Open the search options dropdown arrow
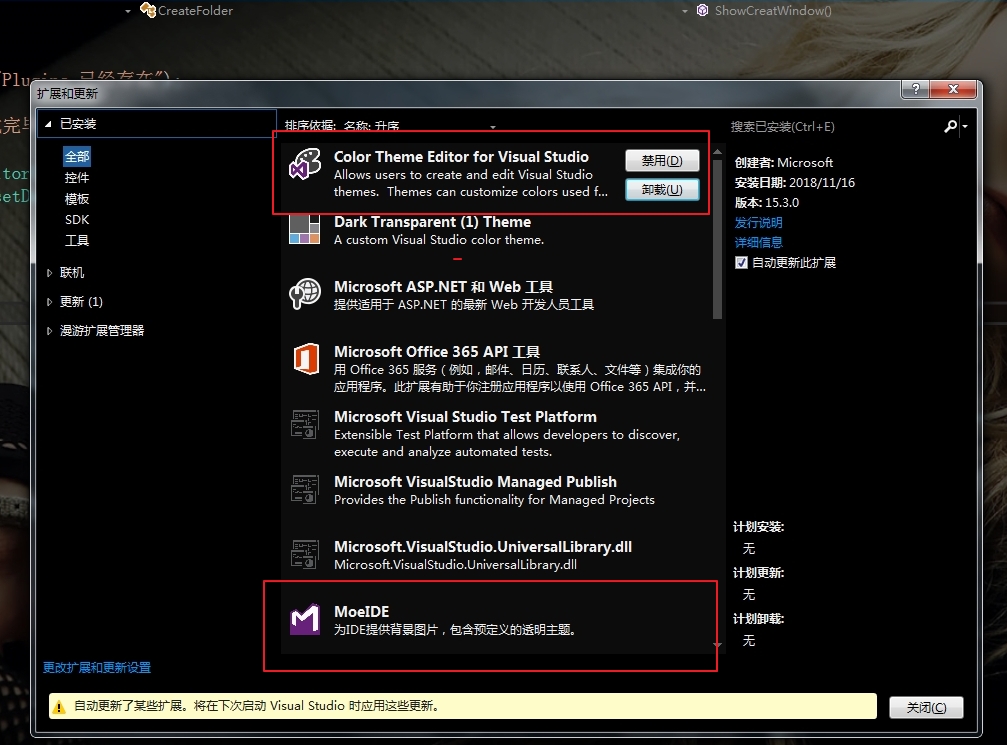Screen dimensions: 1007x745 coord(965,127)
